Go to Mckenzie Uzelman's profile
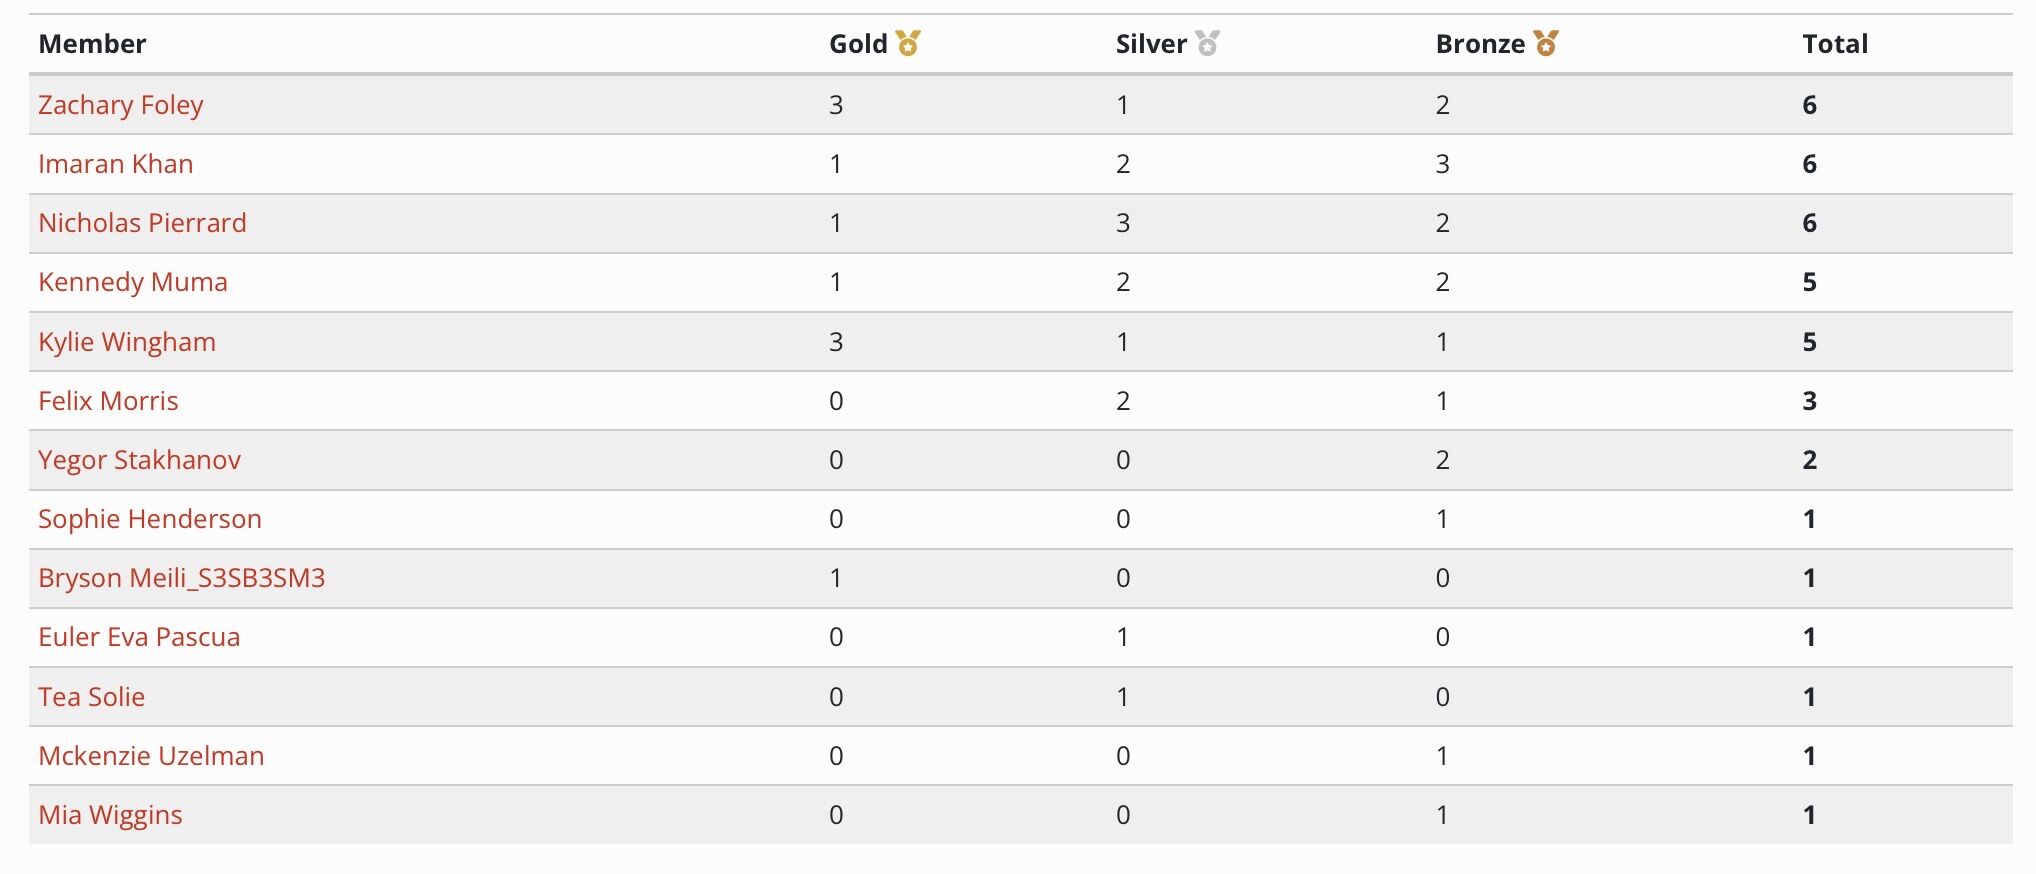The width and height of the screenshot is (2036, 874). tap(151, 756)
